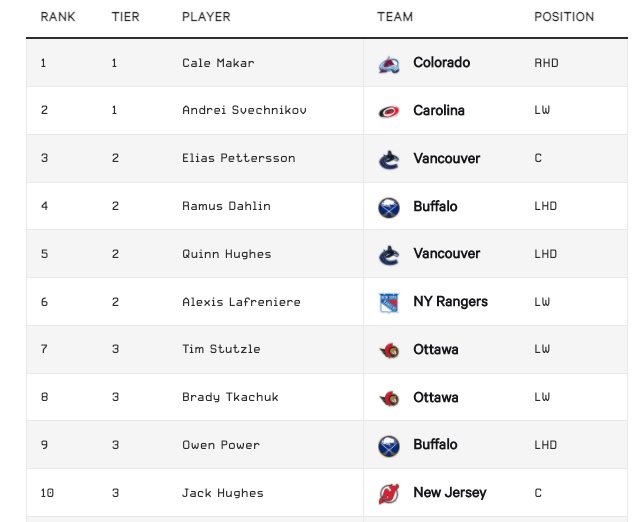
Task: Click the TEAM column header
Action: coord(395,17)
